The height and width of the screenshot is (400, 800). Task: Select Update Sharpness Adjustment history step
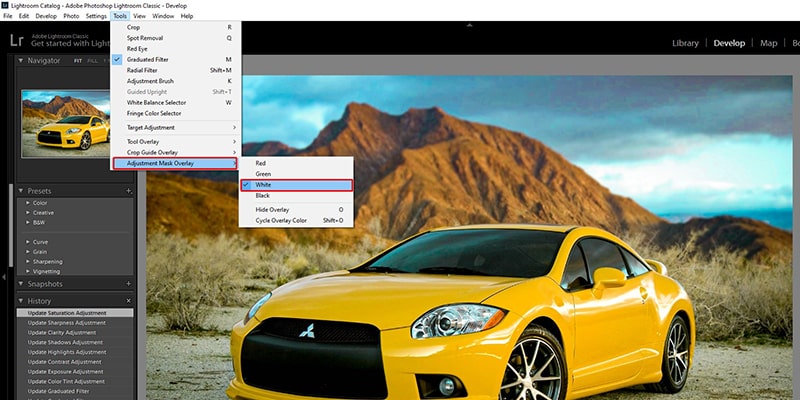pyautogui.click(x=75, y=323)
